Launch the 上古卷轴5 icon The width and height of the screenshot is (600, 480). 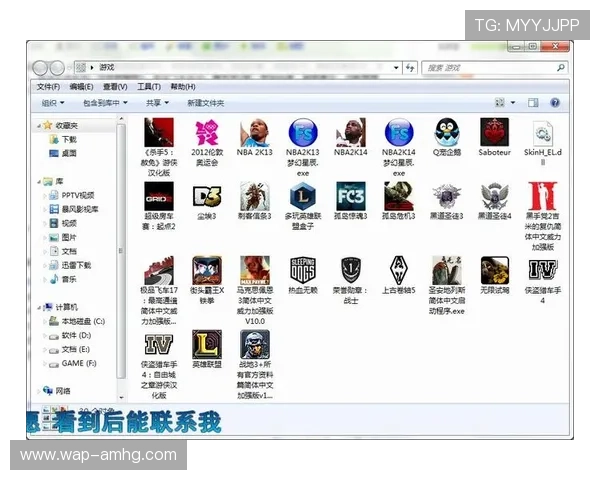(399, 270)
